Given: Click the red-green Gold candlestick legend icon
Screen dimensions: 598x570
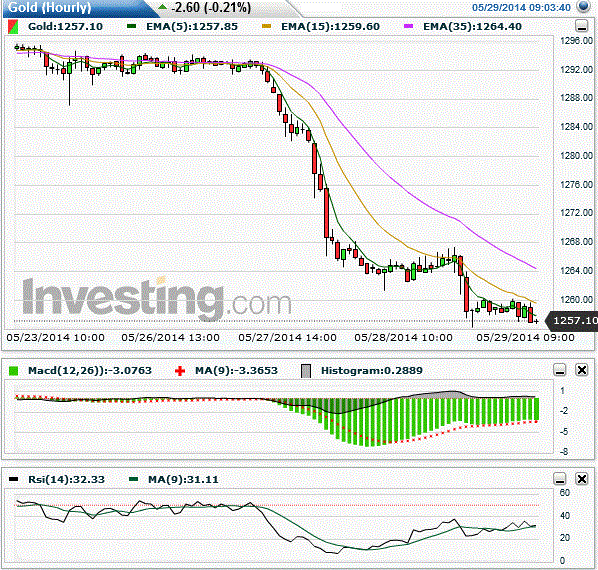Looking at the screenshot, I should (13, 27).
